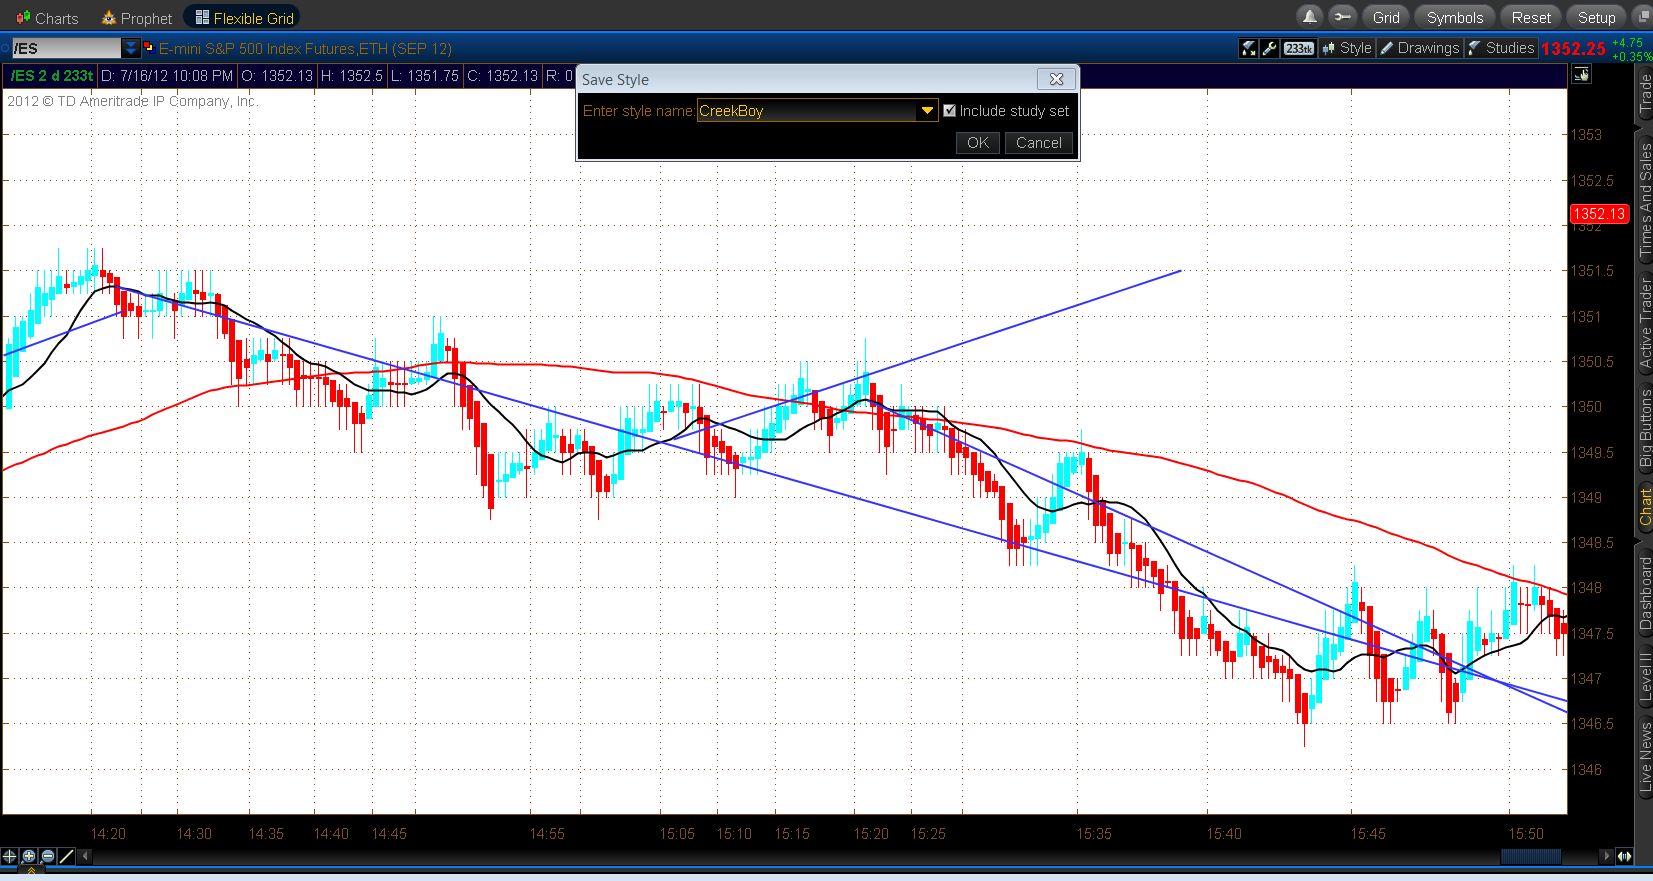
Task: Click the Open price O: 1352.13 value
Action: tap(277, 76)
